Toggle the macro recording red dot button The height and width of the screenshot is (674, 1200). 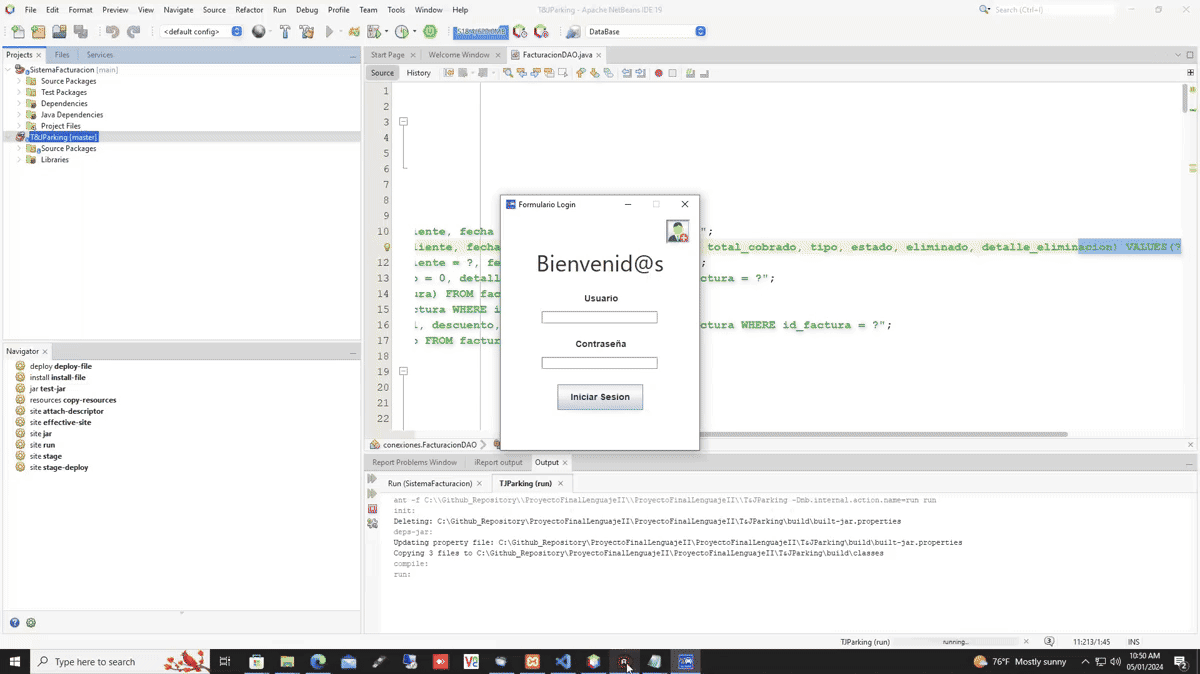[658, 73]
